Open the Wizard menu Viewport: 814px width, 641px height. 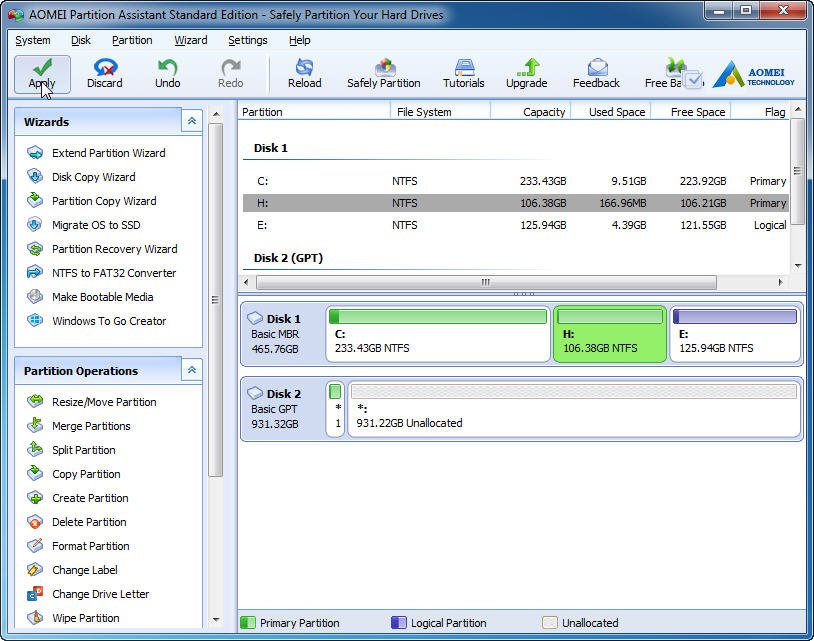[x=190, y=40]
